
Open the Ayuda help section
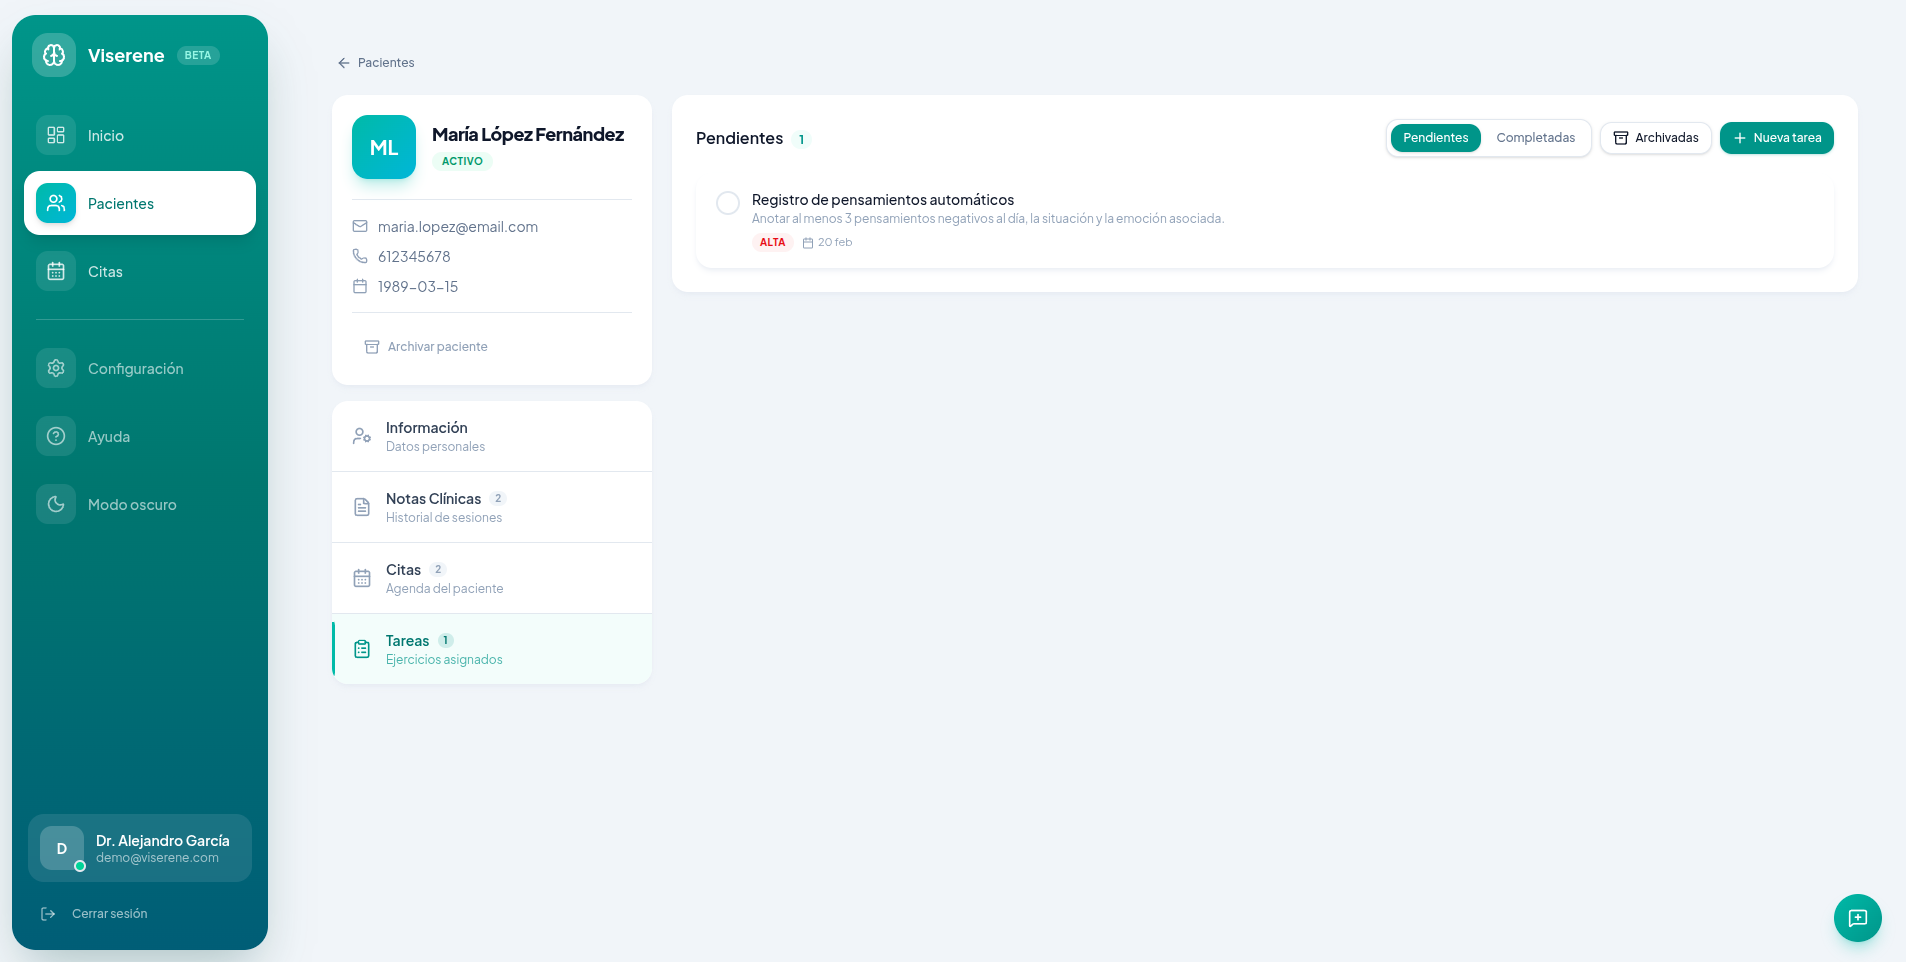coord(108,437)
